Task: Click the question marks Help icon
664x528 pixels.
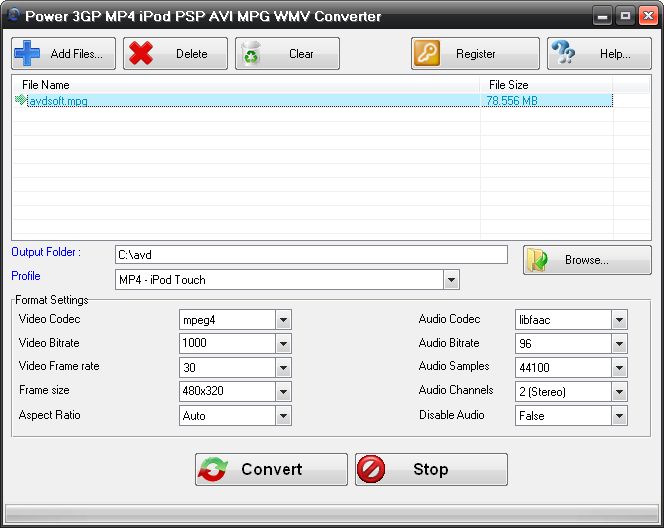Action: pos(563,53)
